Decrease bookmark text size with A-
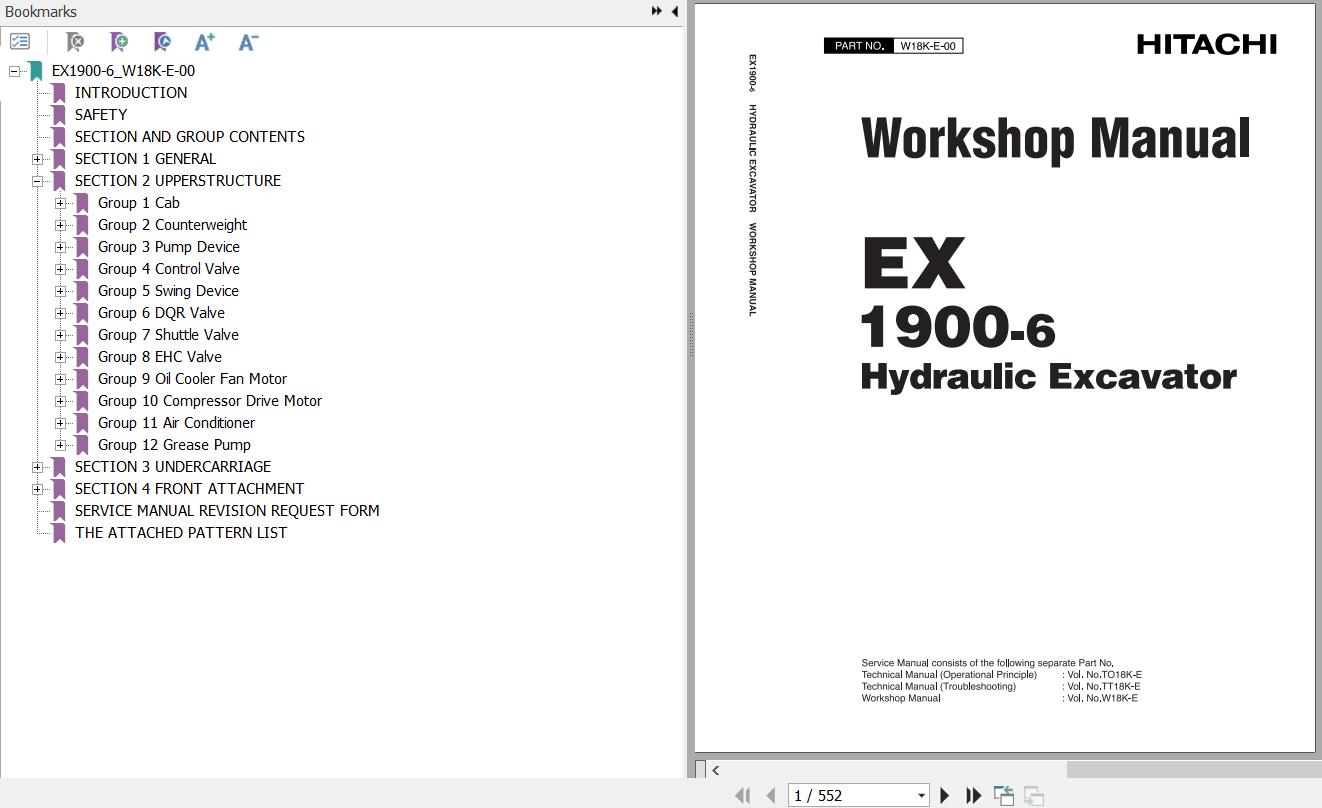Screen dimensions: 1322x808 pyautogui.click(x=249, y=42)
